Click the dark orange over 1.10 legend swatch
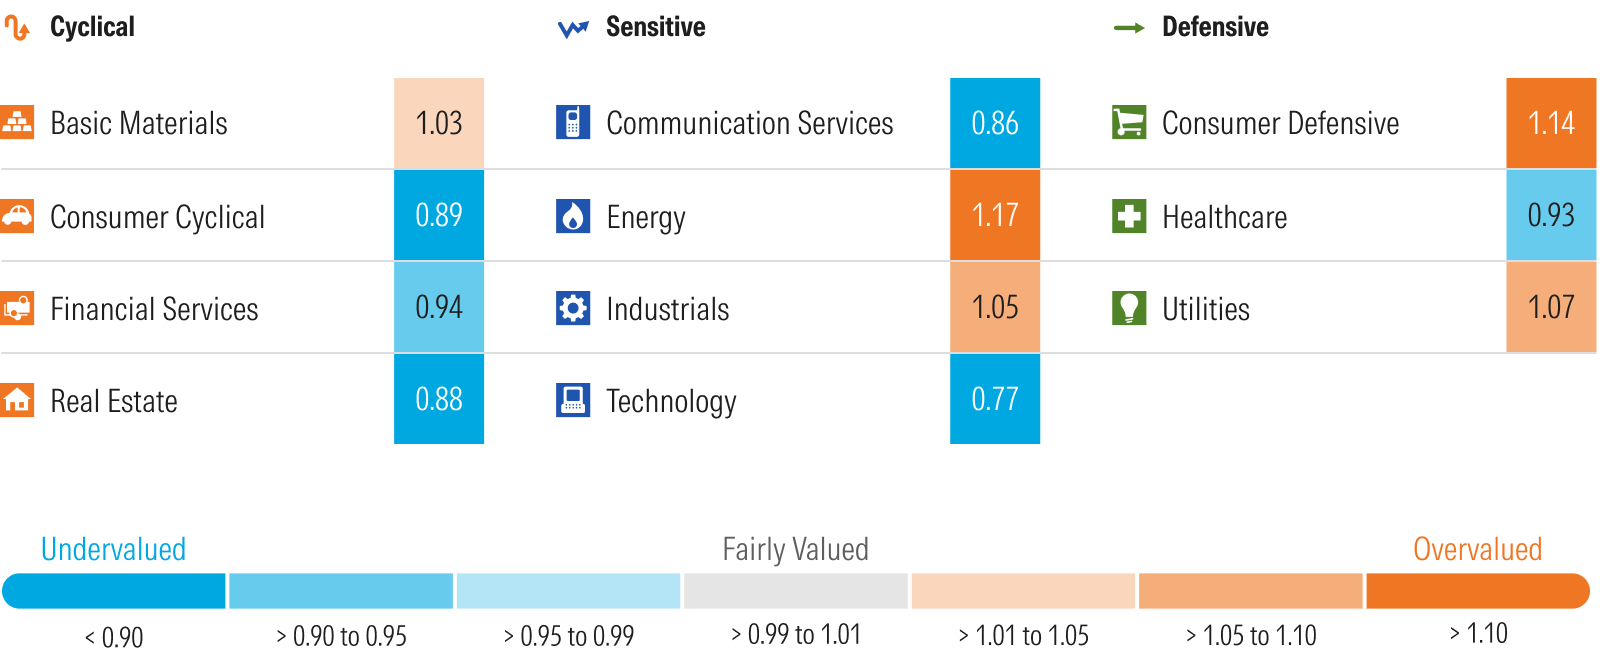This screenshot has width=1600, height=660. (1477, 591)
